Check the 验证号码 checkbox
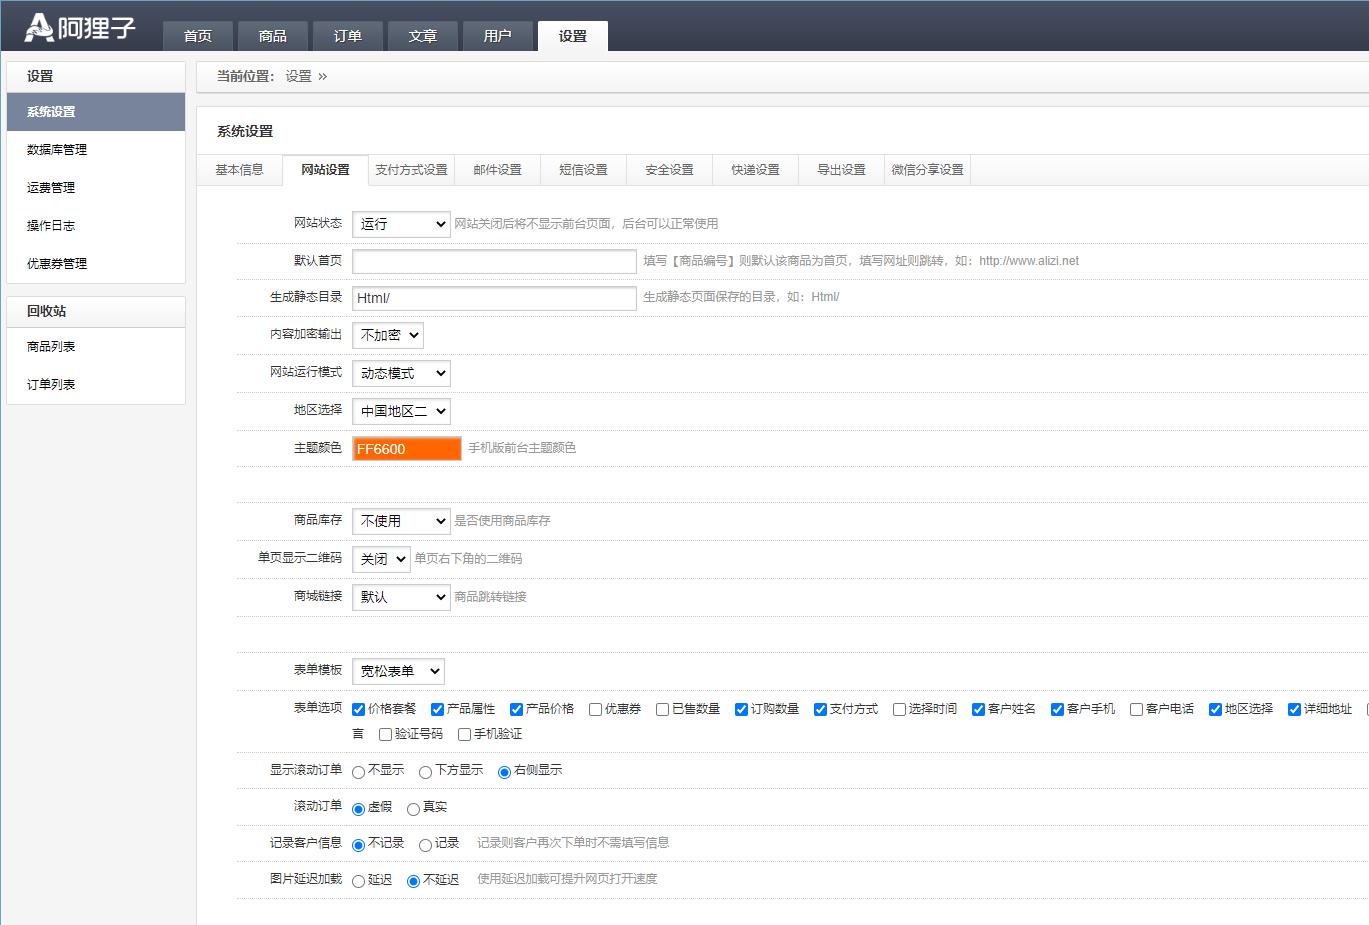The image size is (1369, 925). tap(385, 734)
